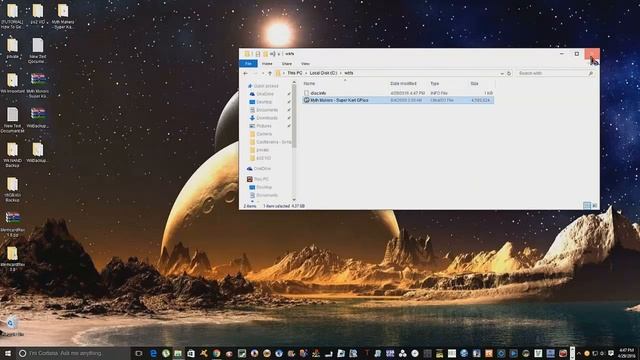Select Wii NAND Backup folder on desktop
This screenshot has height=360, width=640.
[12, 155]
